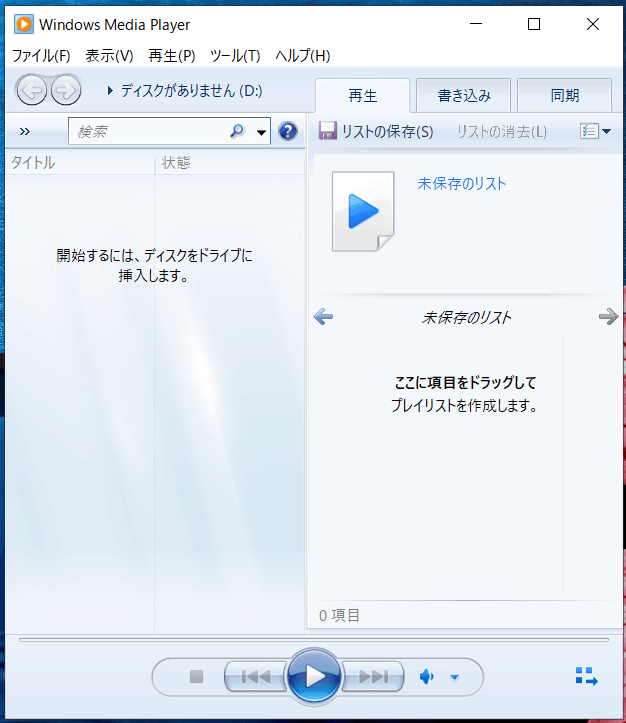Switch to the 再生 tab

click(x=363, y=95)
